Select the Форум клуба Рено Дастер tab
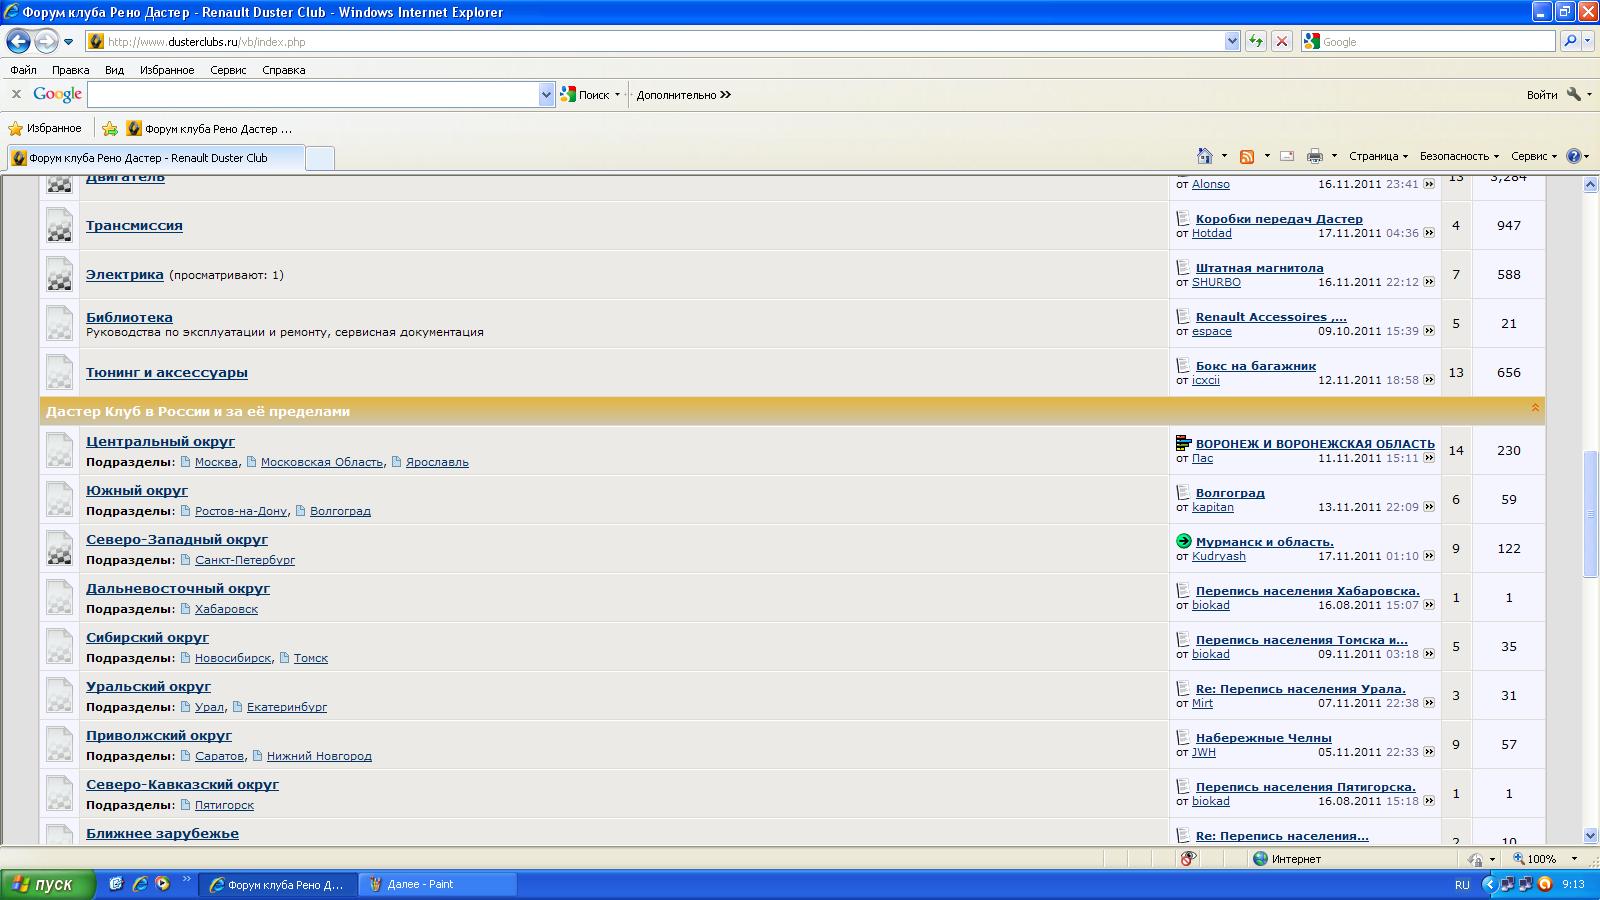This screenshot has height=900, width=1600. point(154,158)
